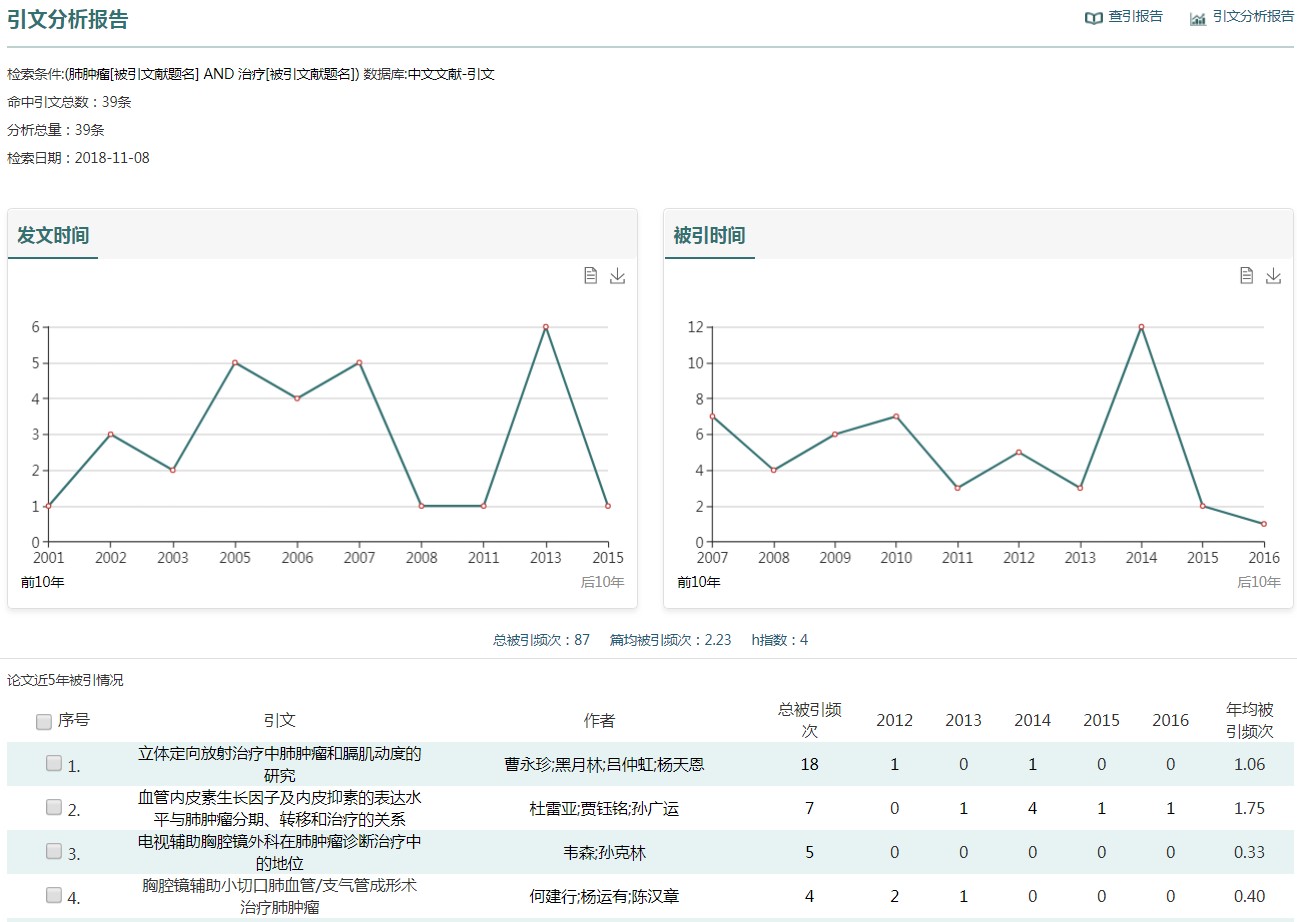The height and width of the screenshot is (922, 1297).
Task: Download the 发文时间 chart image
Action: (x=617, y=276)
